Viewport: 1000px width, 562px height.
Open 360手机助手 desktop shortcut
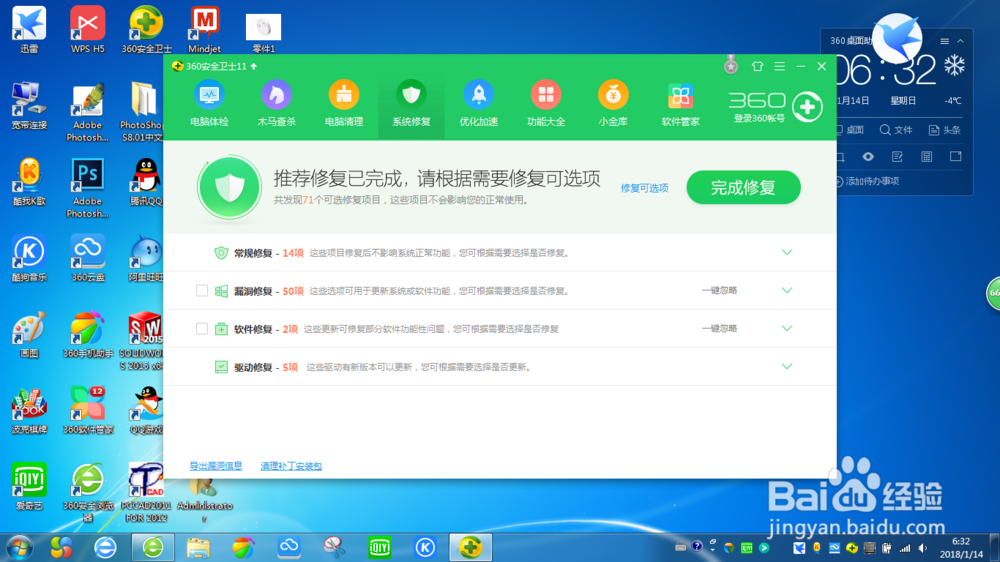click(87, 334)
